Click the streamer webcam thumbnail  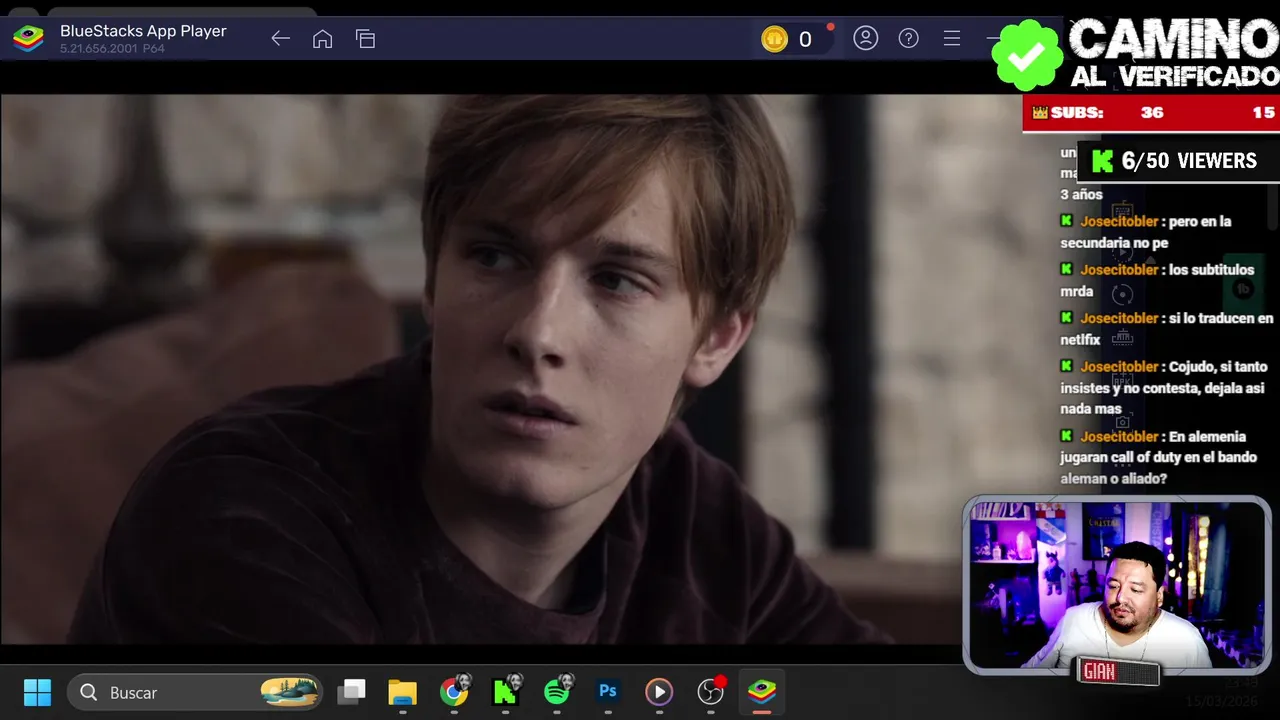pos(1117,585)
